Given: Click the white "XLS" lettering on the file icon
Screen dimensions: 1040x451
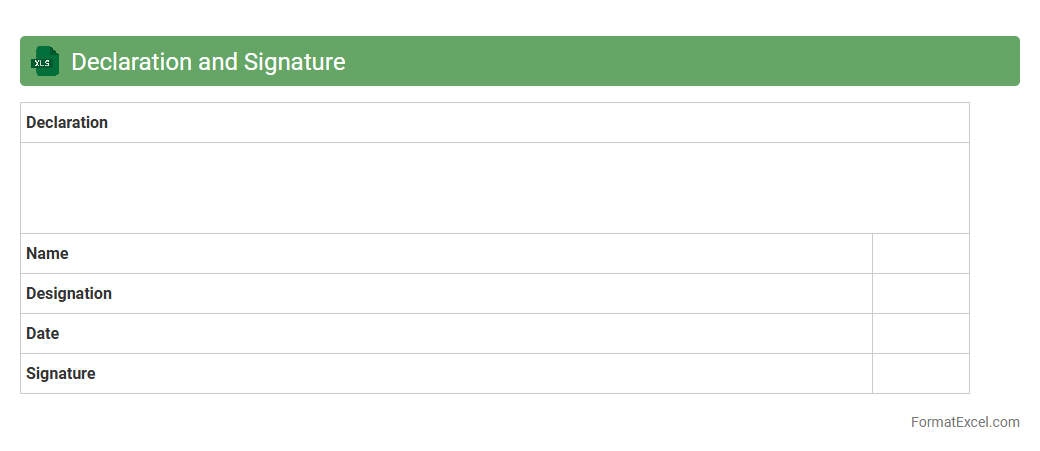Looking at the screenshot, I should (x=42, y=63).
